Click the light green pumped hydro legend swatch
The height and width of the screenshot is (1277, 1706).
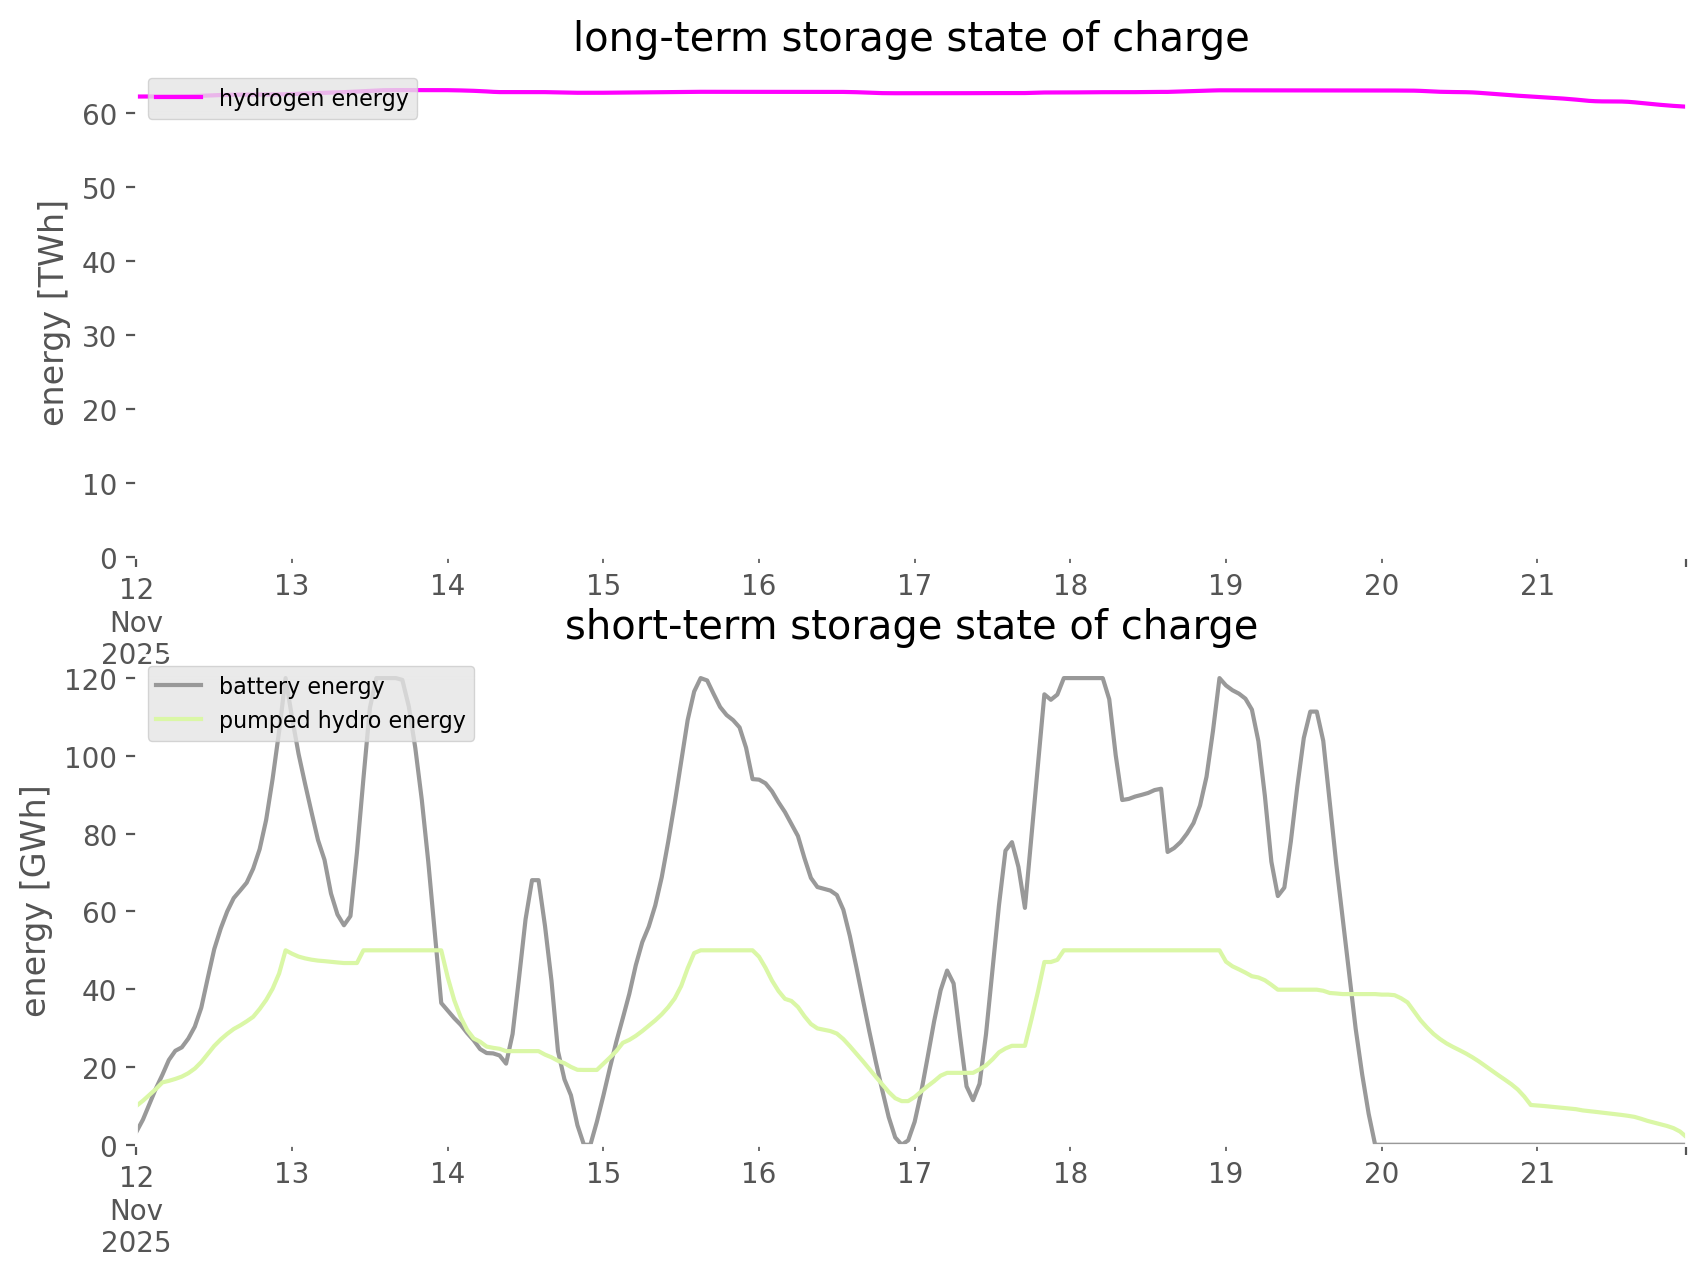[x=178, y=720]
